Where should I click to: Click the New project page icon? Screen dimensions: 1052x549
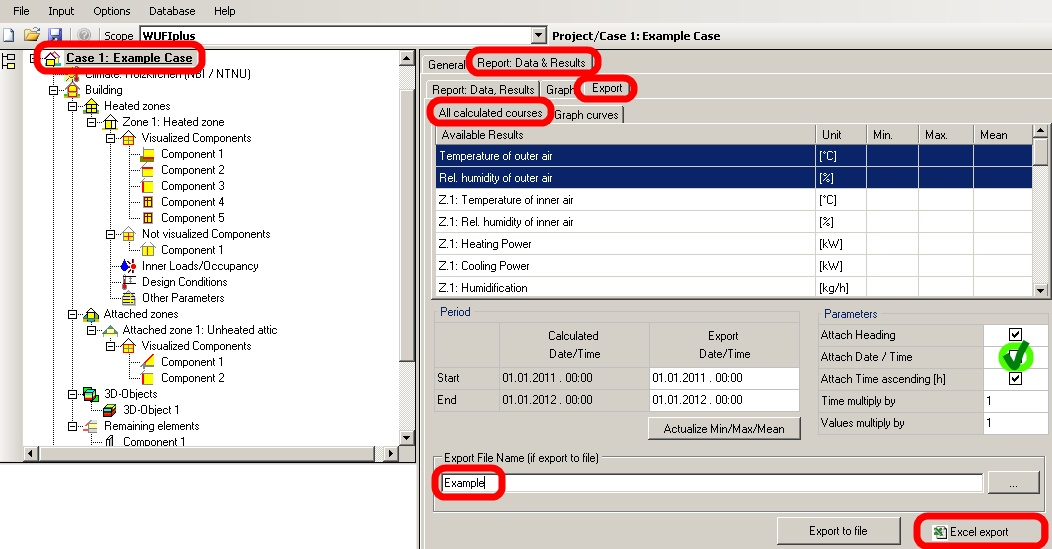[8, 35]
